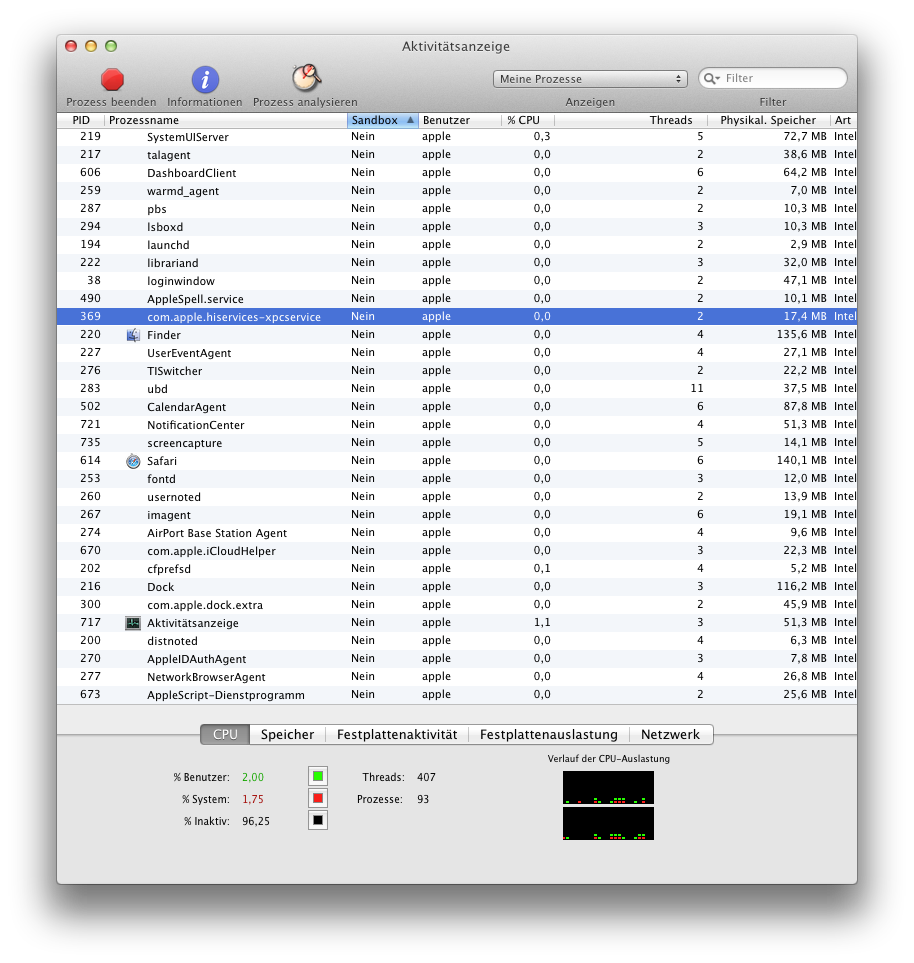Click the red Prozess beenden stop icon
Screen dimensions: 914x963
pos(112,79)
